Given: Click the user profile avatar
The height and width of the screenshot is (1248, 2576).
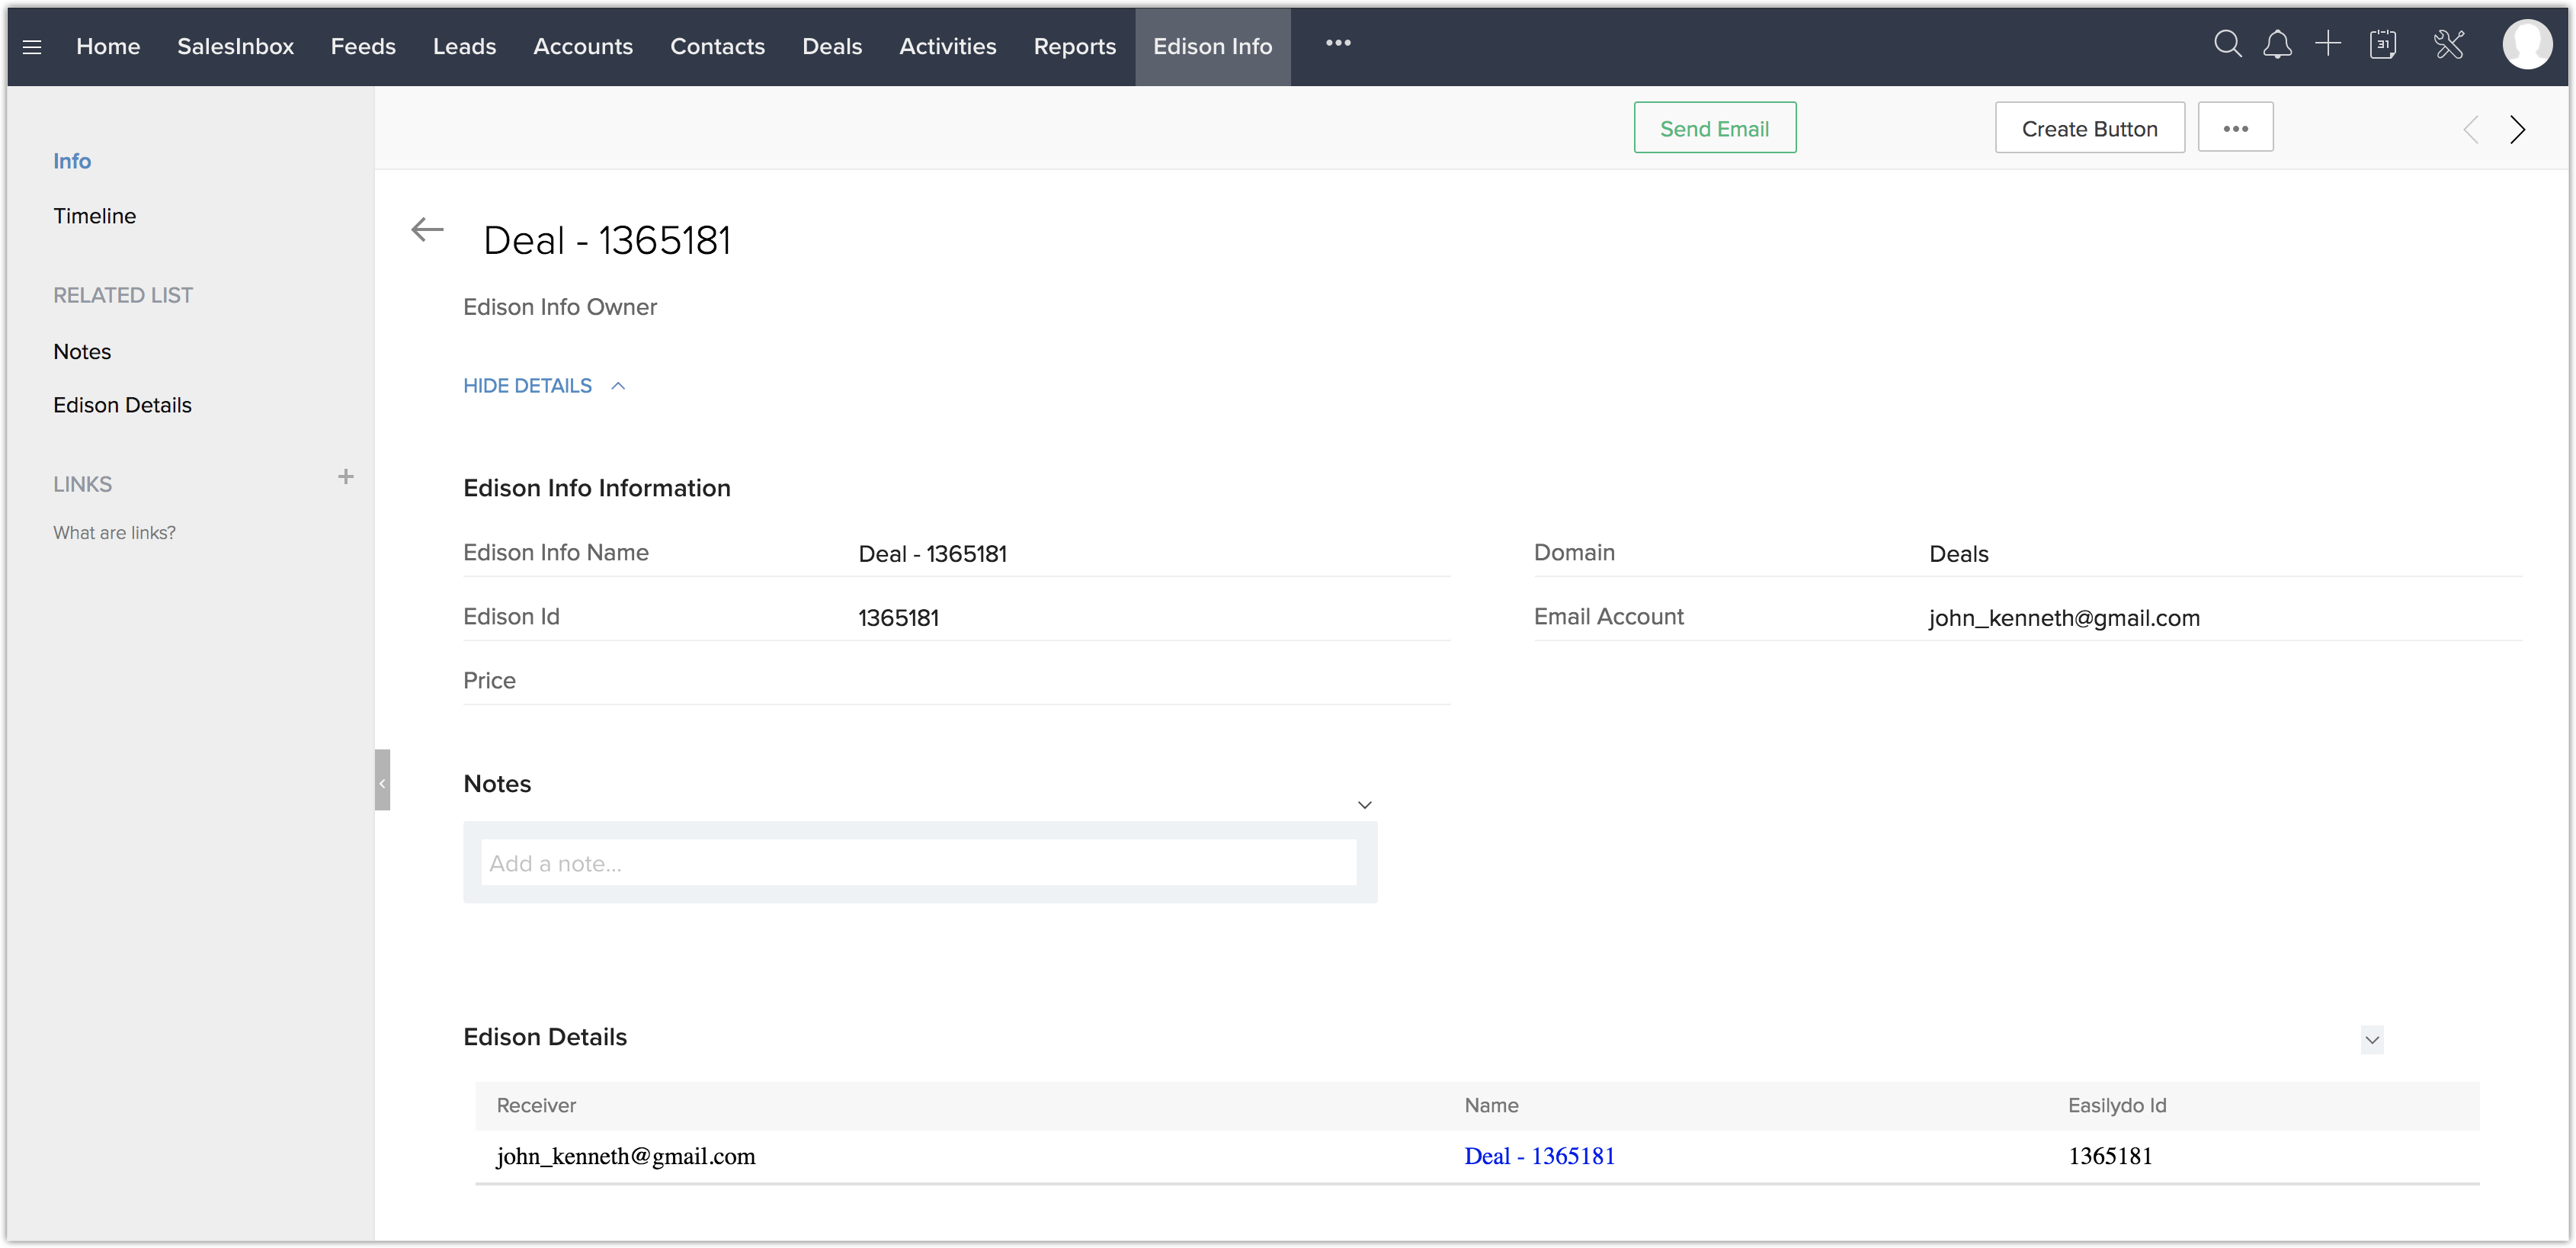Looking at the screenshot, I should coord(2526,45).
